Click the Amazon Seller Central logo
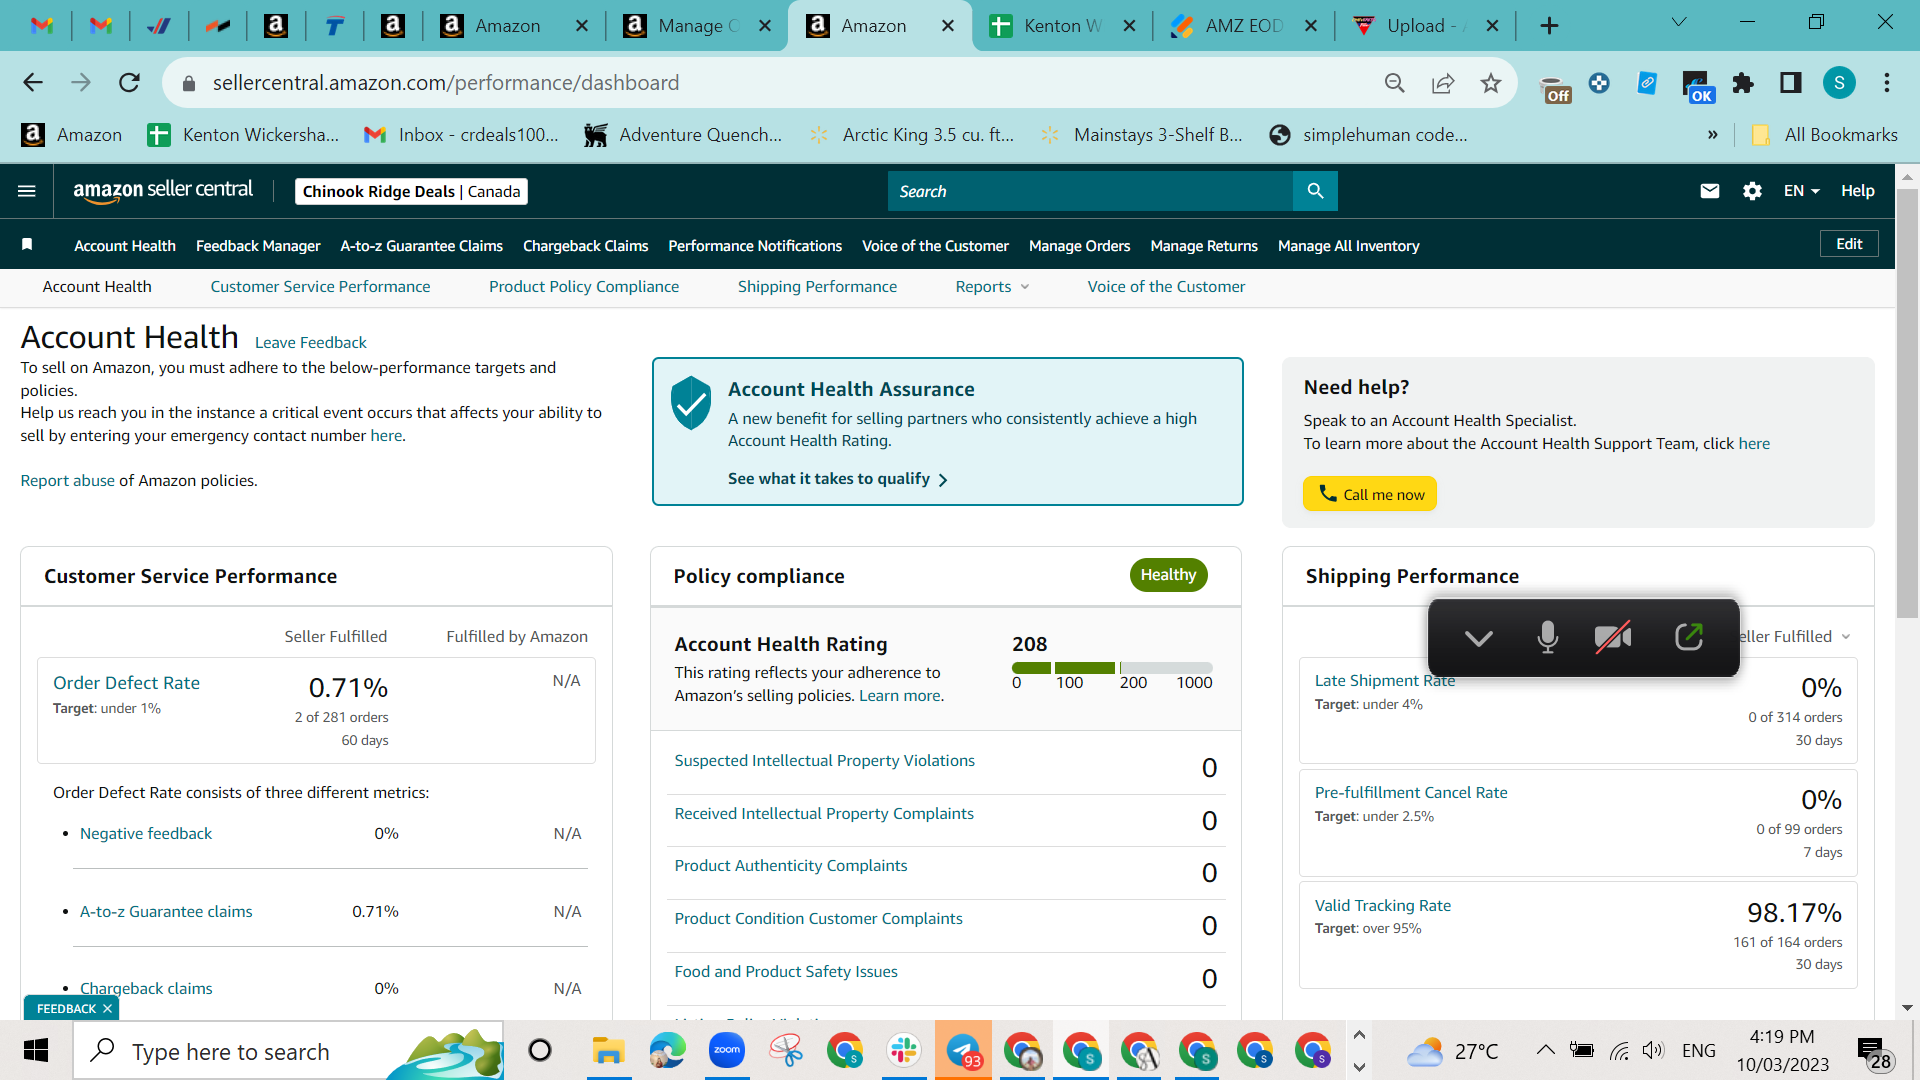Image resolution: width=1920 pixels, height=1080 pixels. (163, 191)
